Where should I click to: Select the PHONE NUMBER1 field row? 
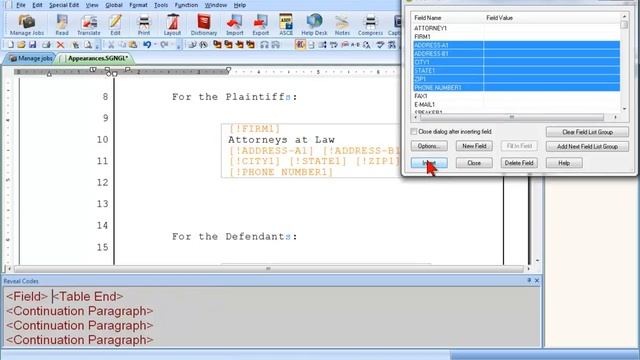point(516,87)
